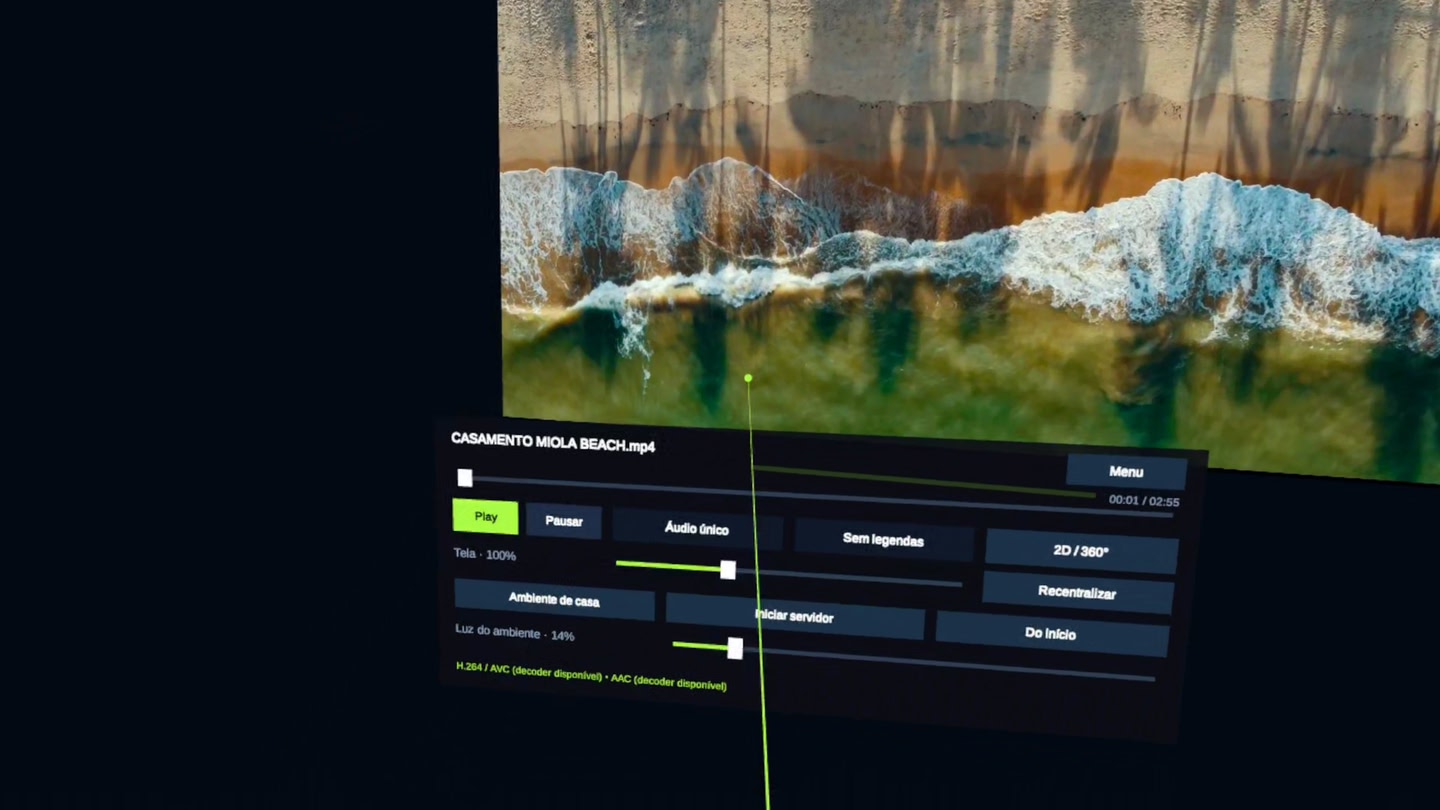This screenshot has width=1440, height=810.
Task: Click the Luz do ambiente slider handle
Action: click(735, 648)
